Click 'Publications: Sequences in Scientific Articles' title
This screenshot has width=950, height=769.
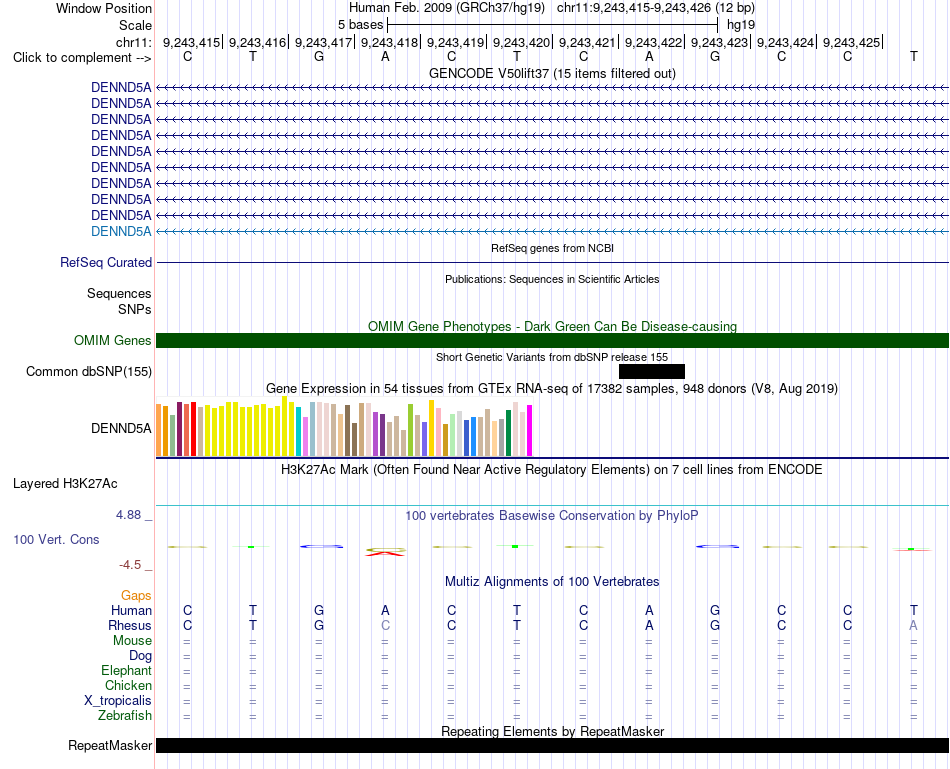553,279
